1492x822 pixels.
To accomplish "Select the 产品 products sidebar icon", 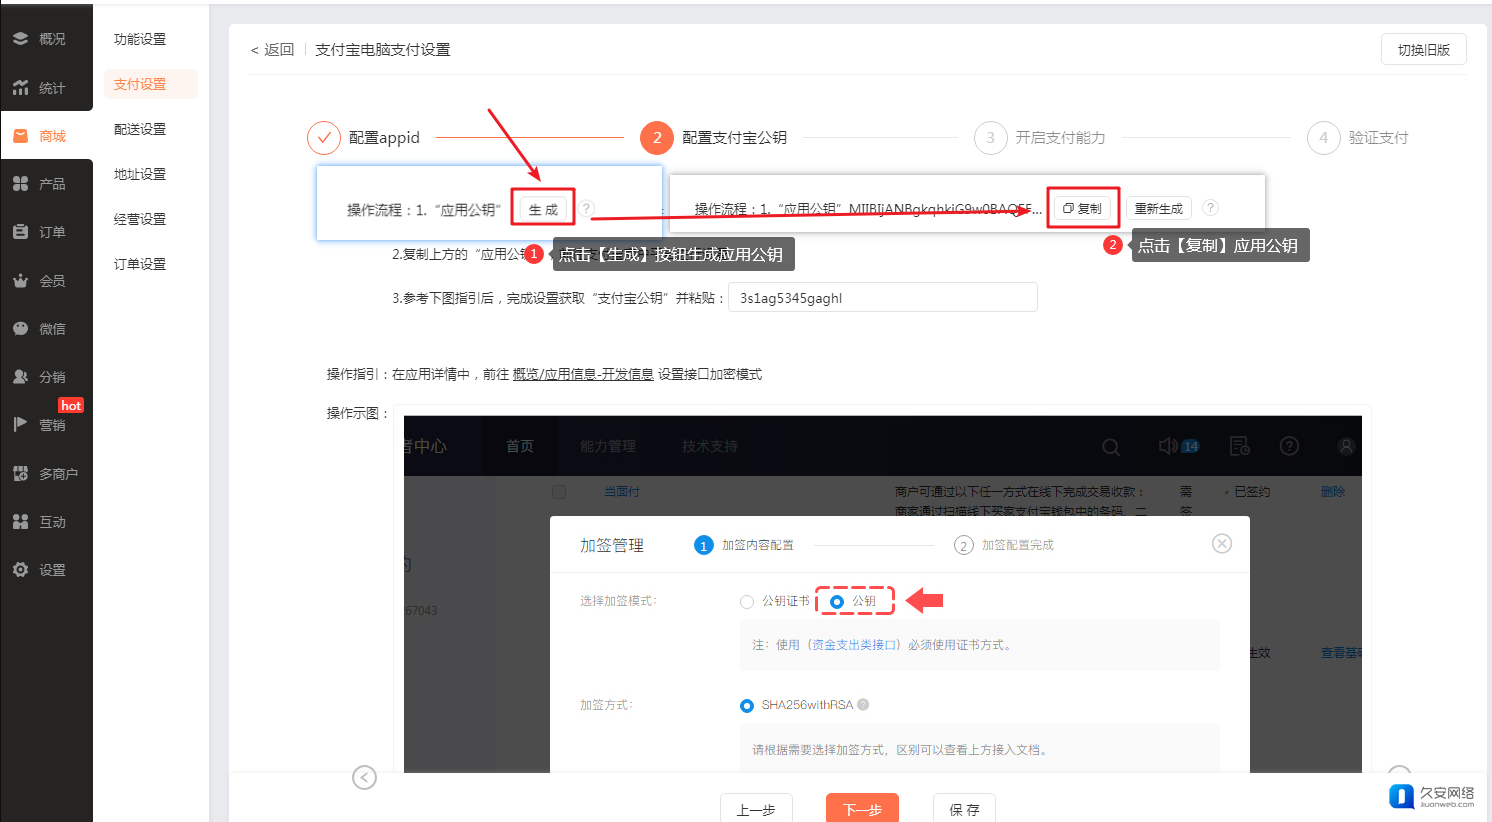I will click(21, 184).
